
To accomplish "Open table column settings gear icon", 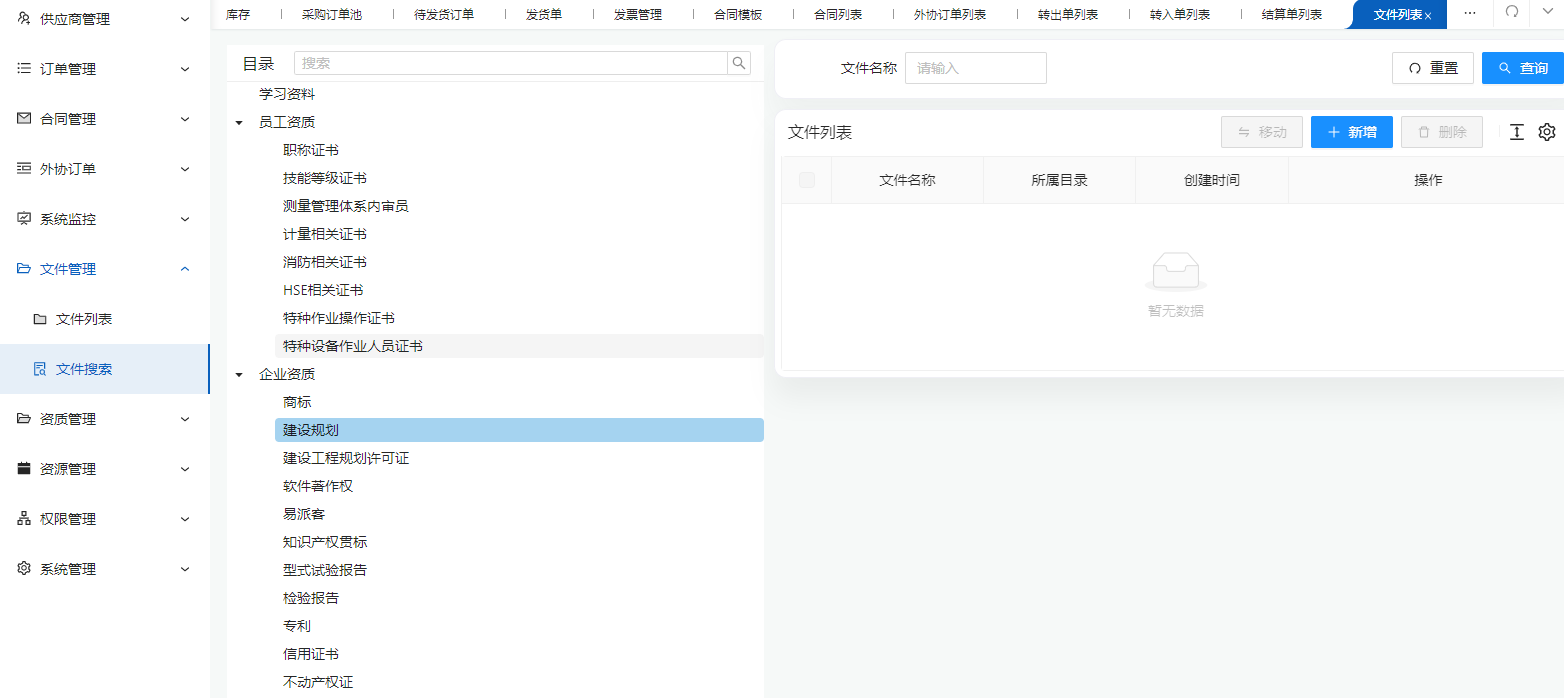I will point(1547,132).
